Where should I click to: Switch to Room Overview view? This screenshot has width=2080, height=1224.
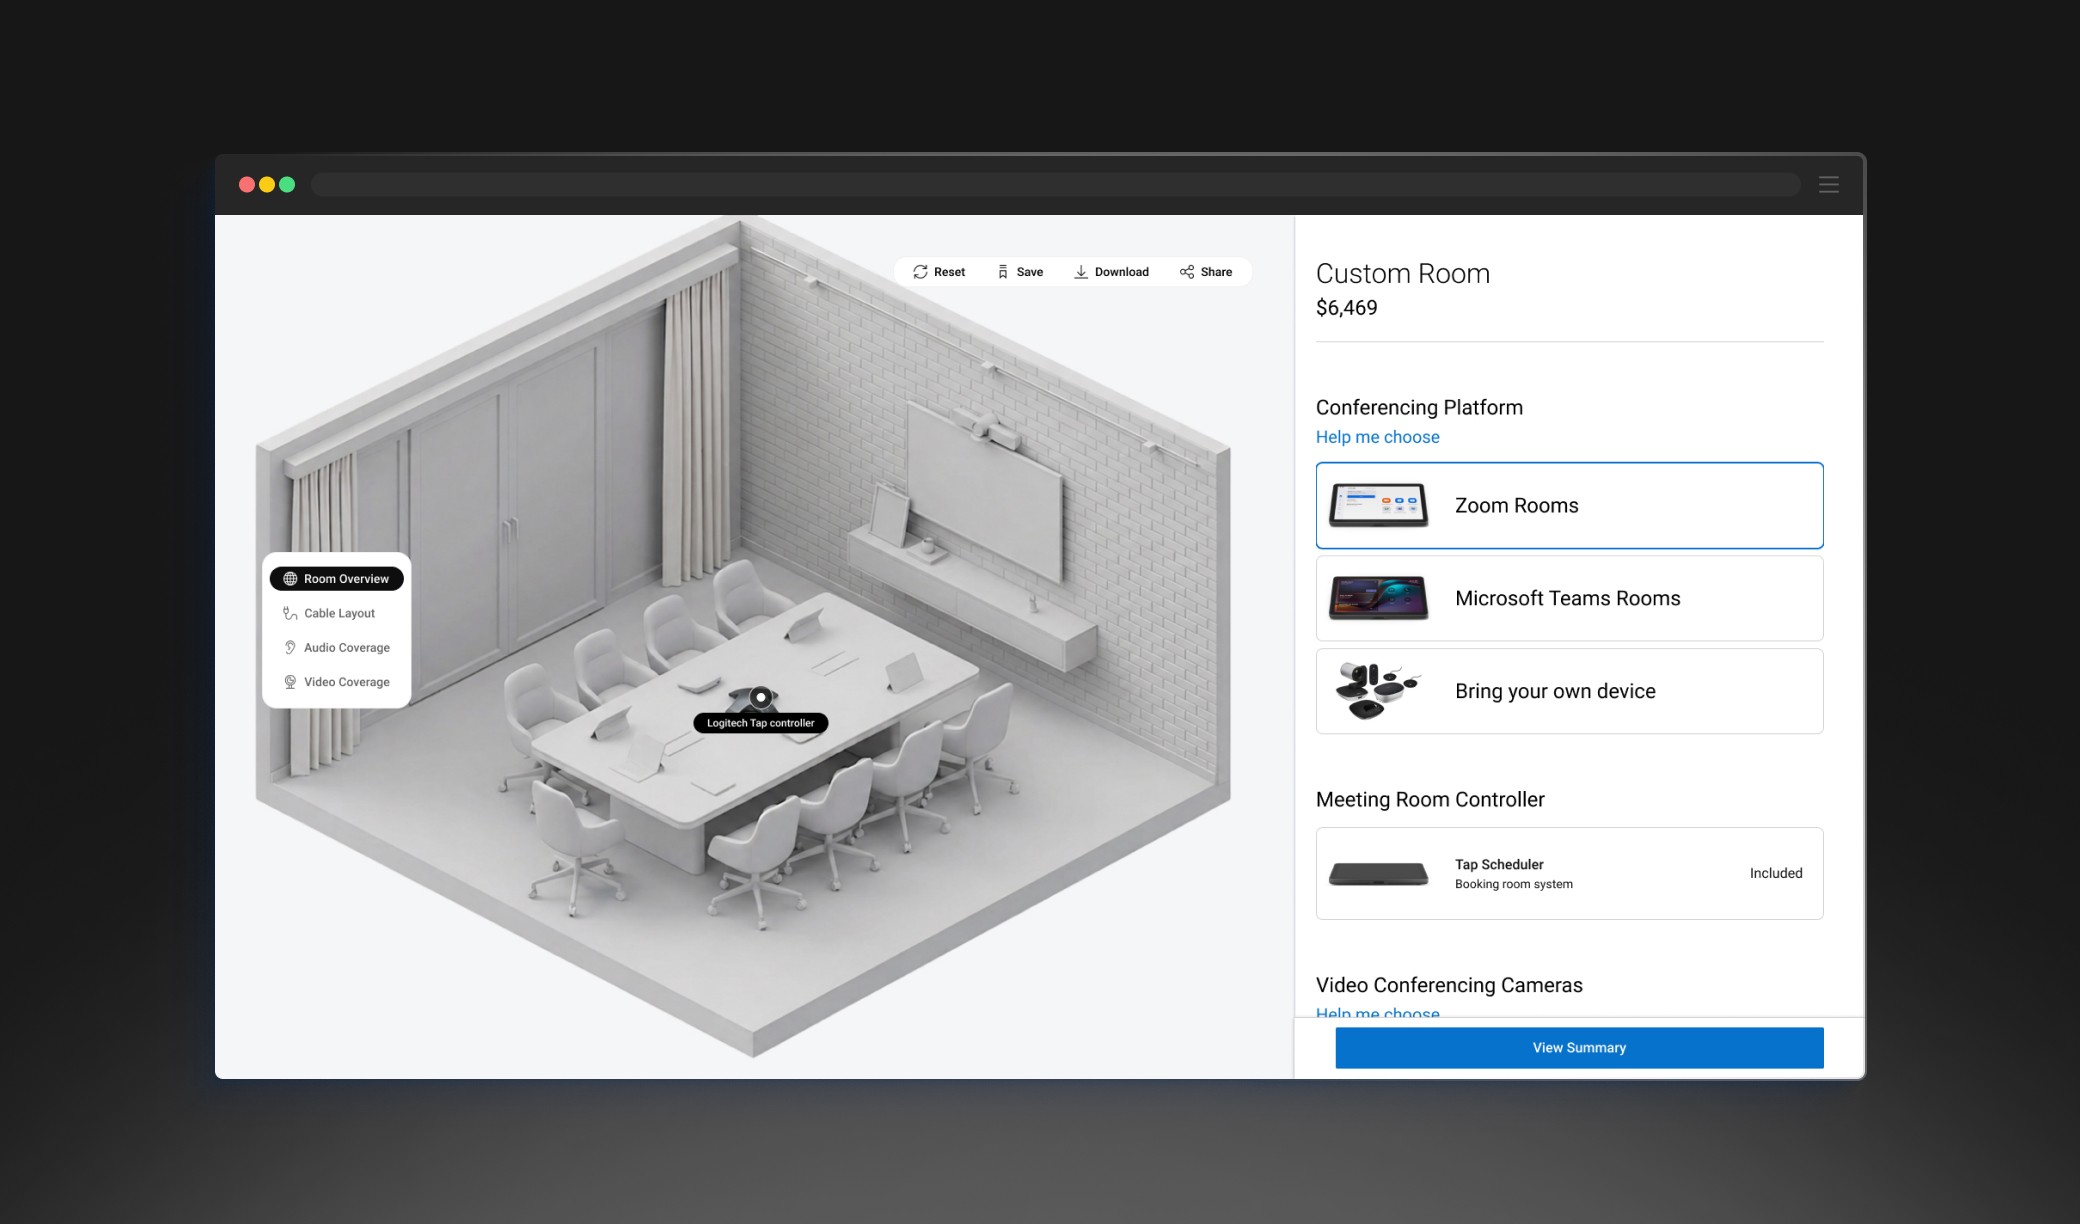pyautogui.click(x=337, y=579)
